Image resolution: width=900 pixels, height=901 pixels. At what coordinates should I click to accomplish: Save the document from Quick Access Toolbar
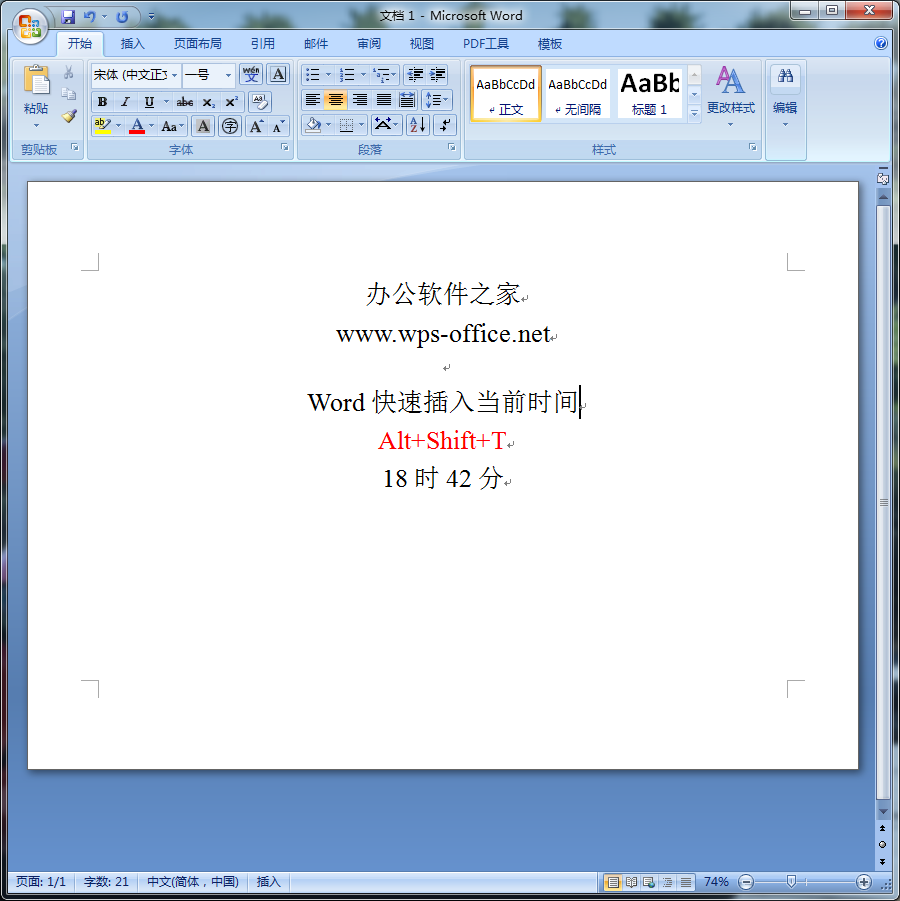coord(68,17)
